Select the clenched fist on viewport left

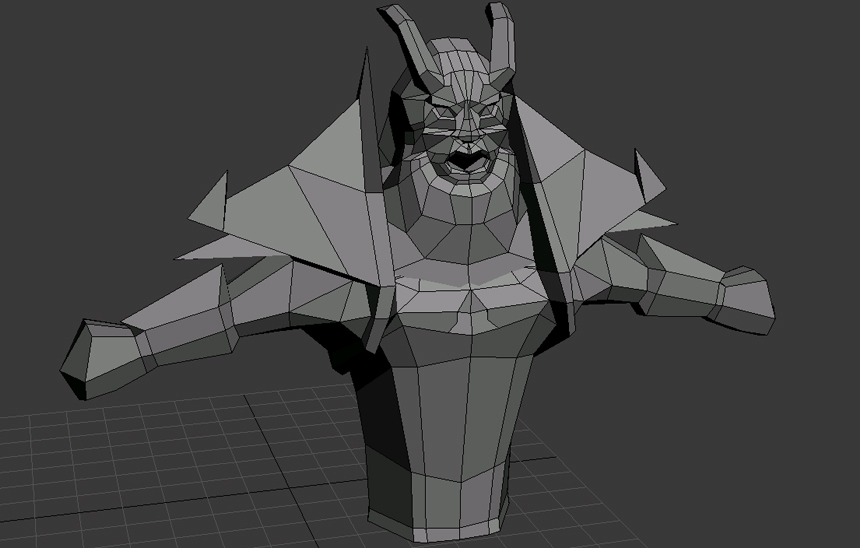point(101,359)
